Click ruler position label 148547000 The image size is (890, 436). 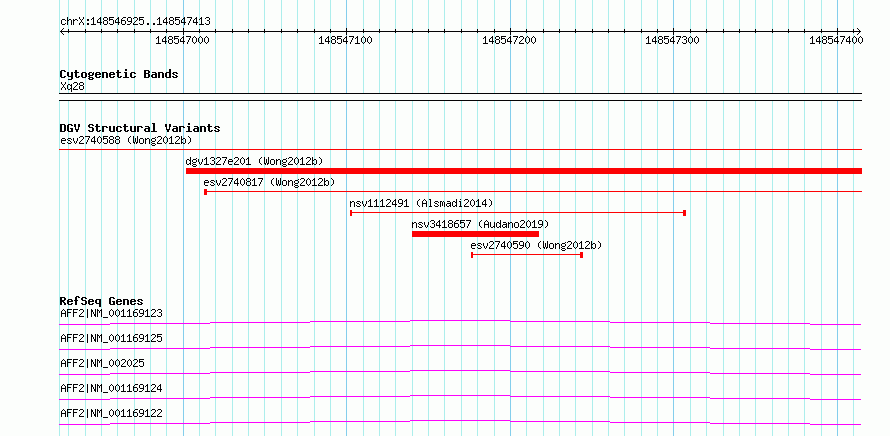[182, 40]
